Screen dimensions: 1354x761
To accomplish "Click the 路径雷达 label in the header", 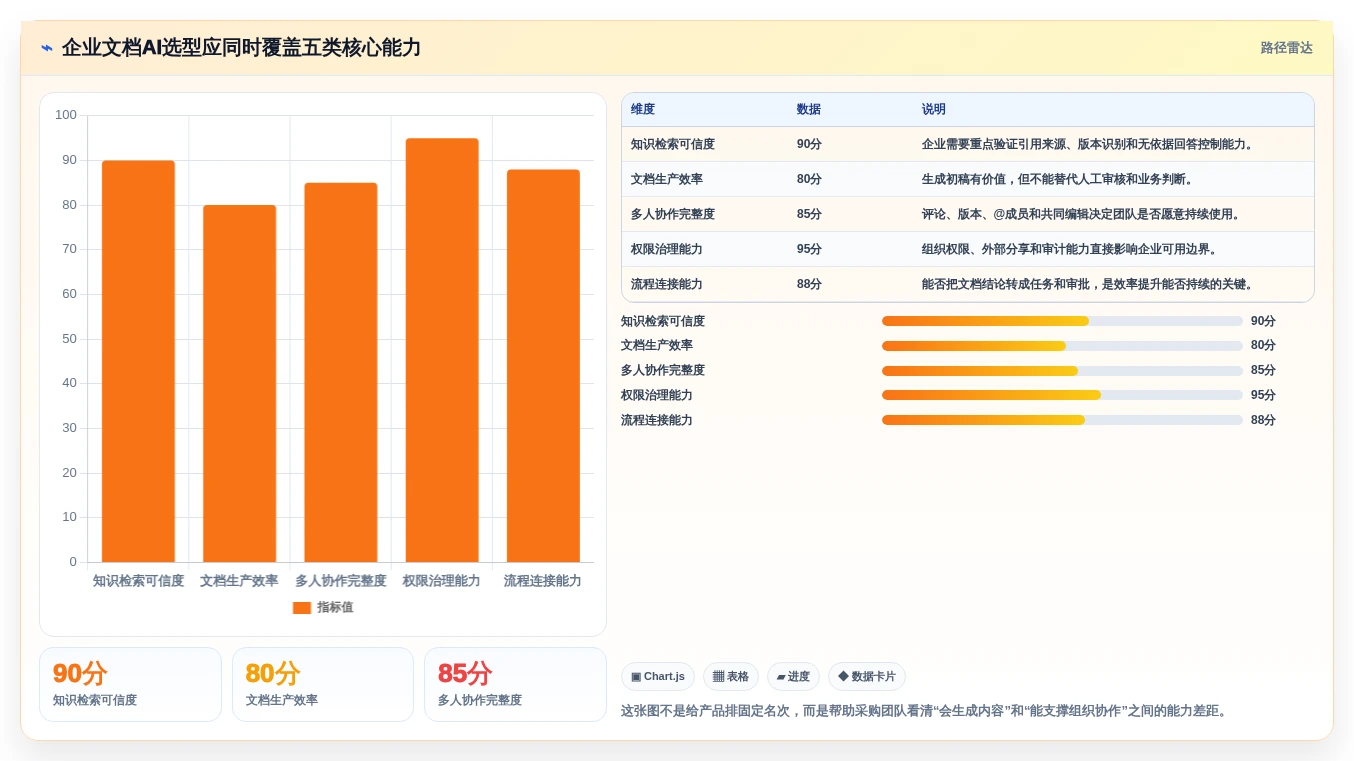I will click(1286, 48).
